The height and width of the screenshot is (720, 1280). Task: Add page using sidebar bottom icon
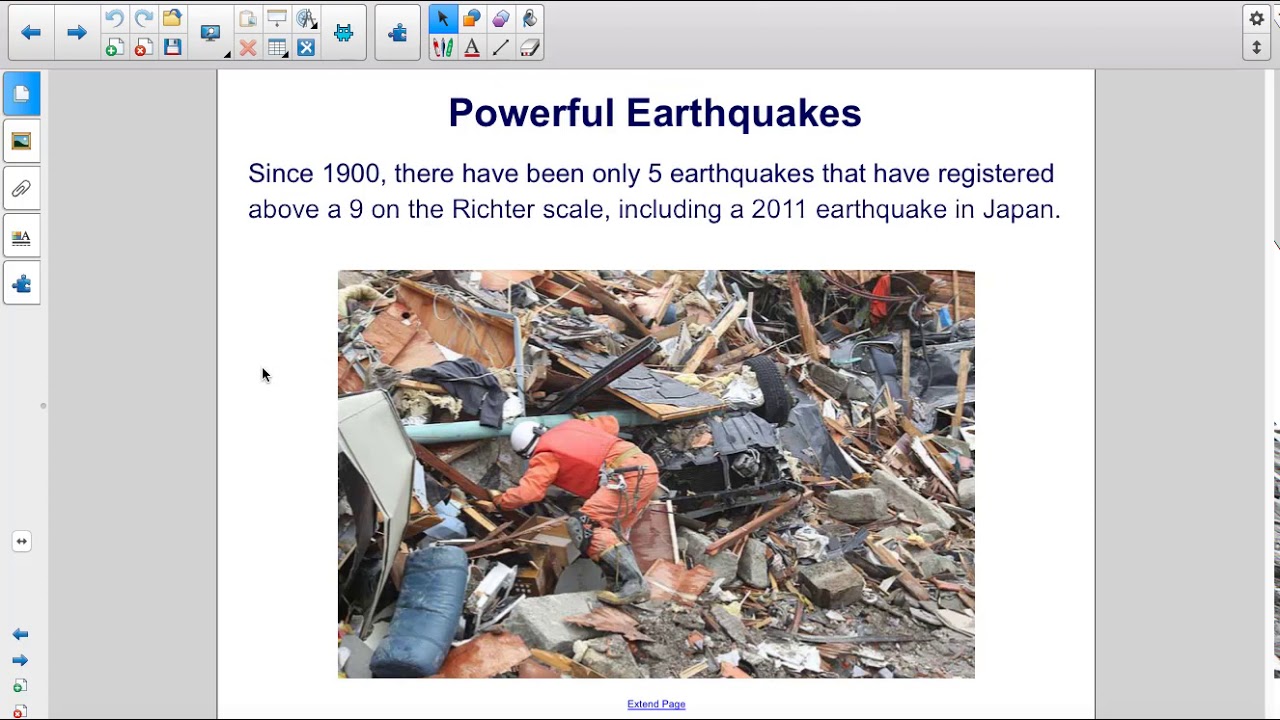pos(20,686)
